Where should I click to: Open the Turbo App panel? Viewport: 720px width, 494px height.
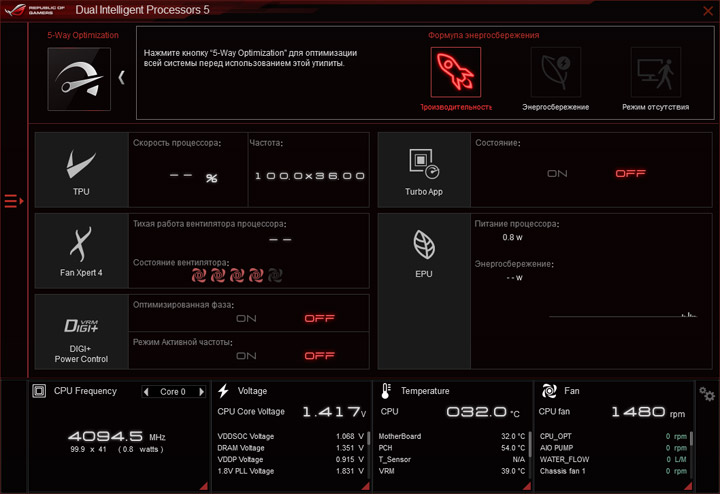(424, 170)
